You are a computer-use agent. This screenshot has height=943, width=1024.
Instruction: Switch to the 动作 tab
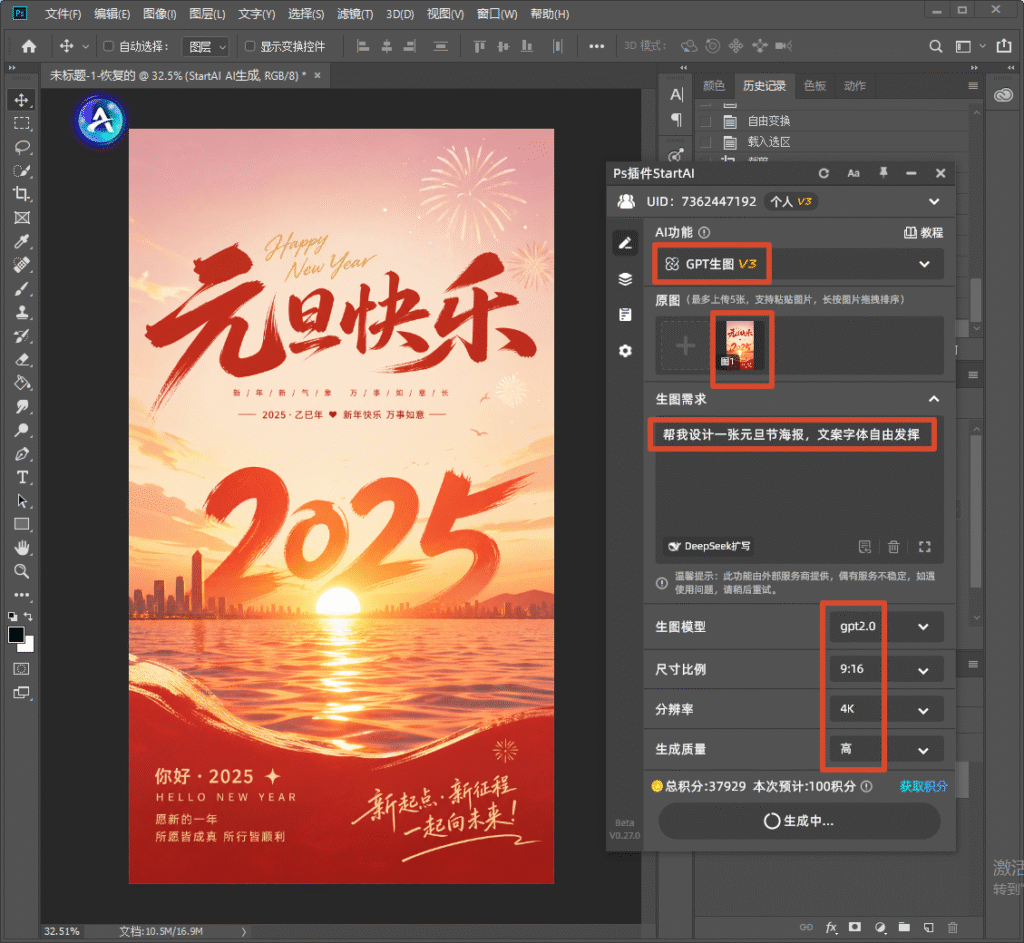pyautogui.click(x=854, y=86)
